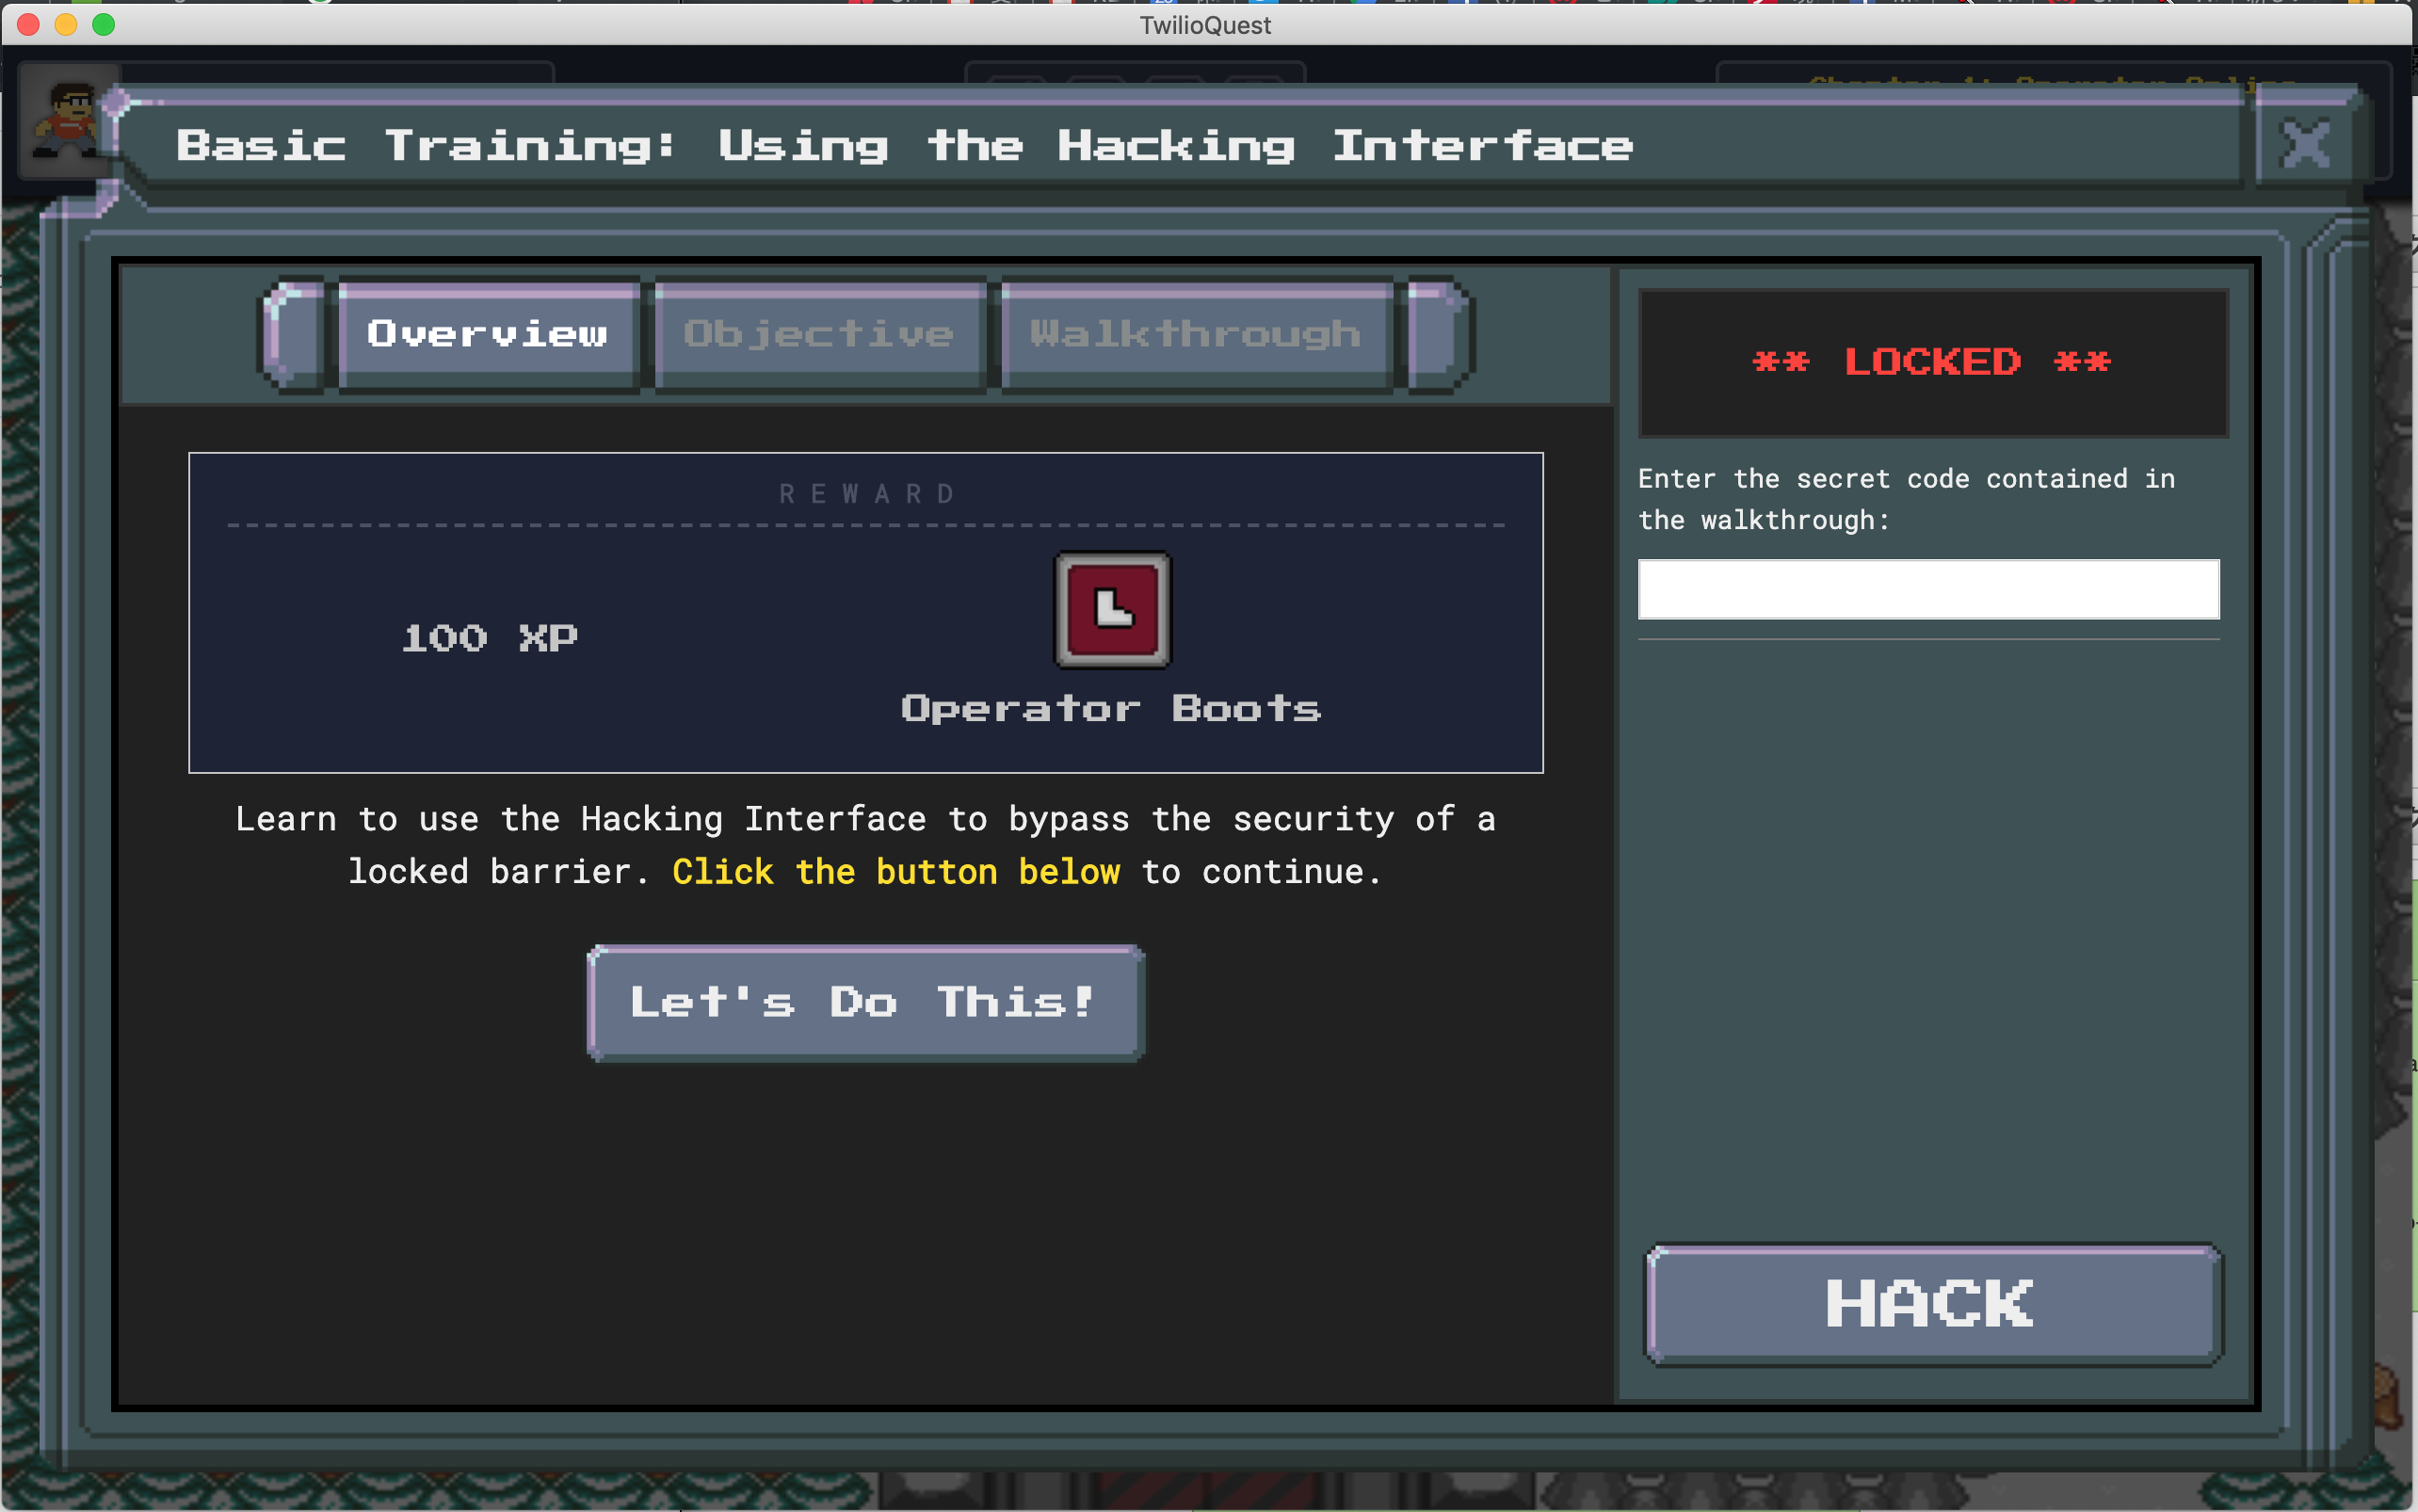Click the TwilioQuest window title bar text

(1205, 25)
